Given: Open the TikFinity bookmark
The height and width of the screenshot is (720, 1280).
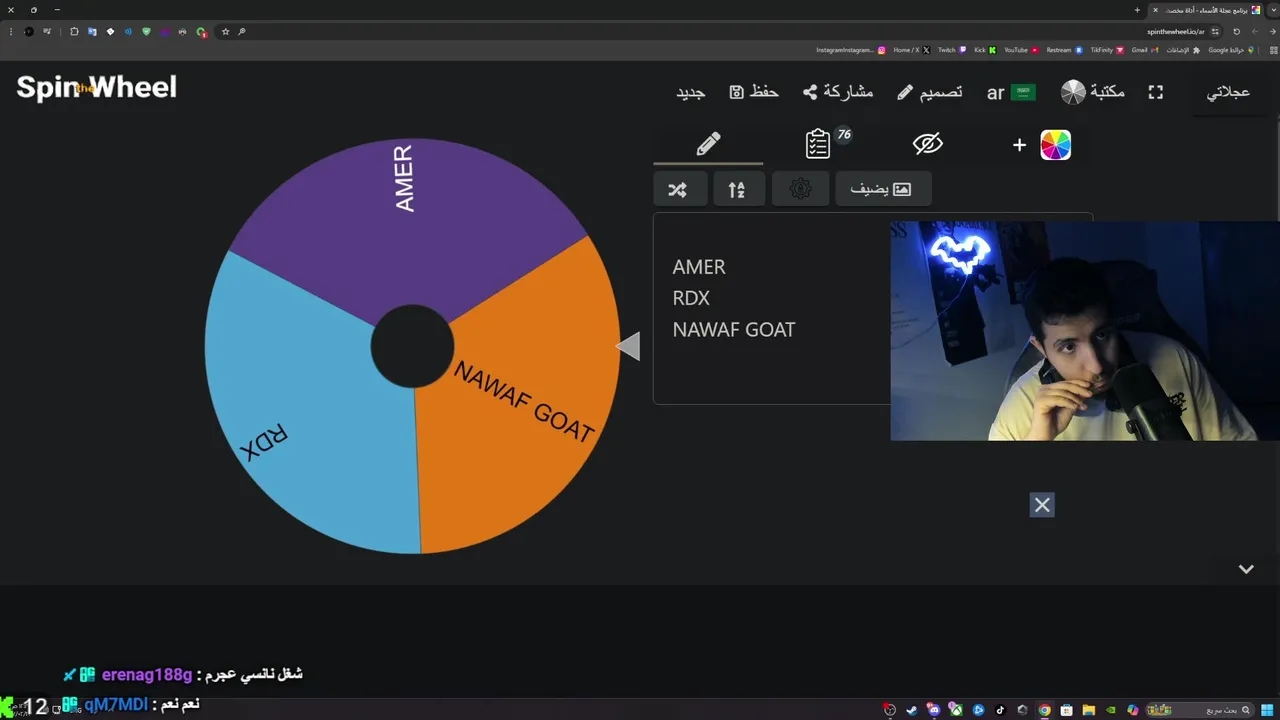Looking at the screenshot, I should (1107, 50).
